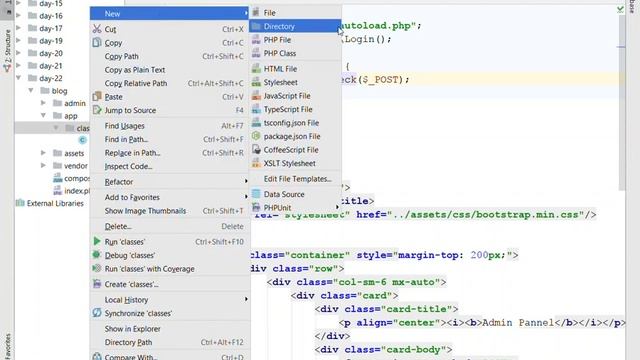Expand the assets folder
This screenshot has width=640, height=360.
tap(43, 153)
